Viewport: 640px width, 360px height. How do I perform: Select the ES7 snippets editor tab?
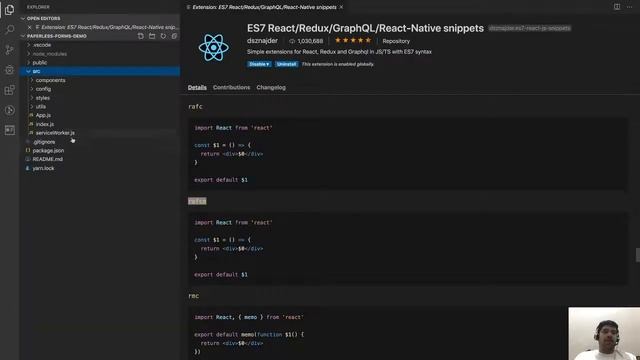tap(264, 7)
